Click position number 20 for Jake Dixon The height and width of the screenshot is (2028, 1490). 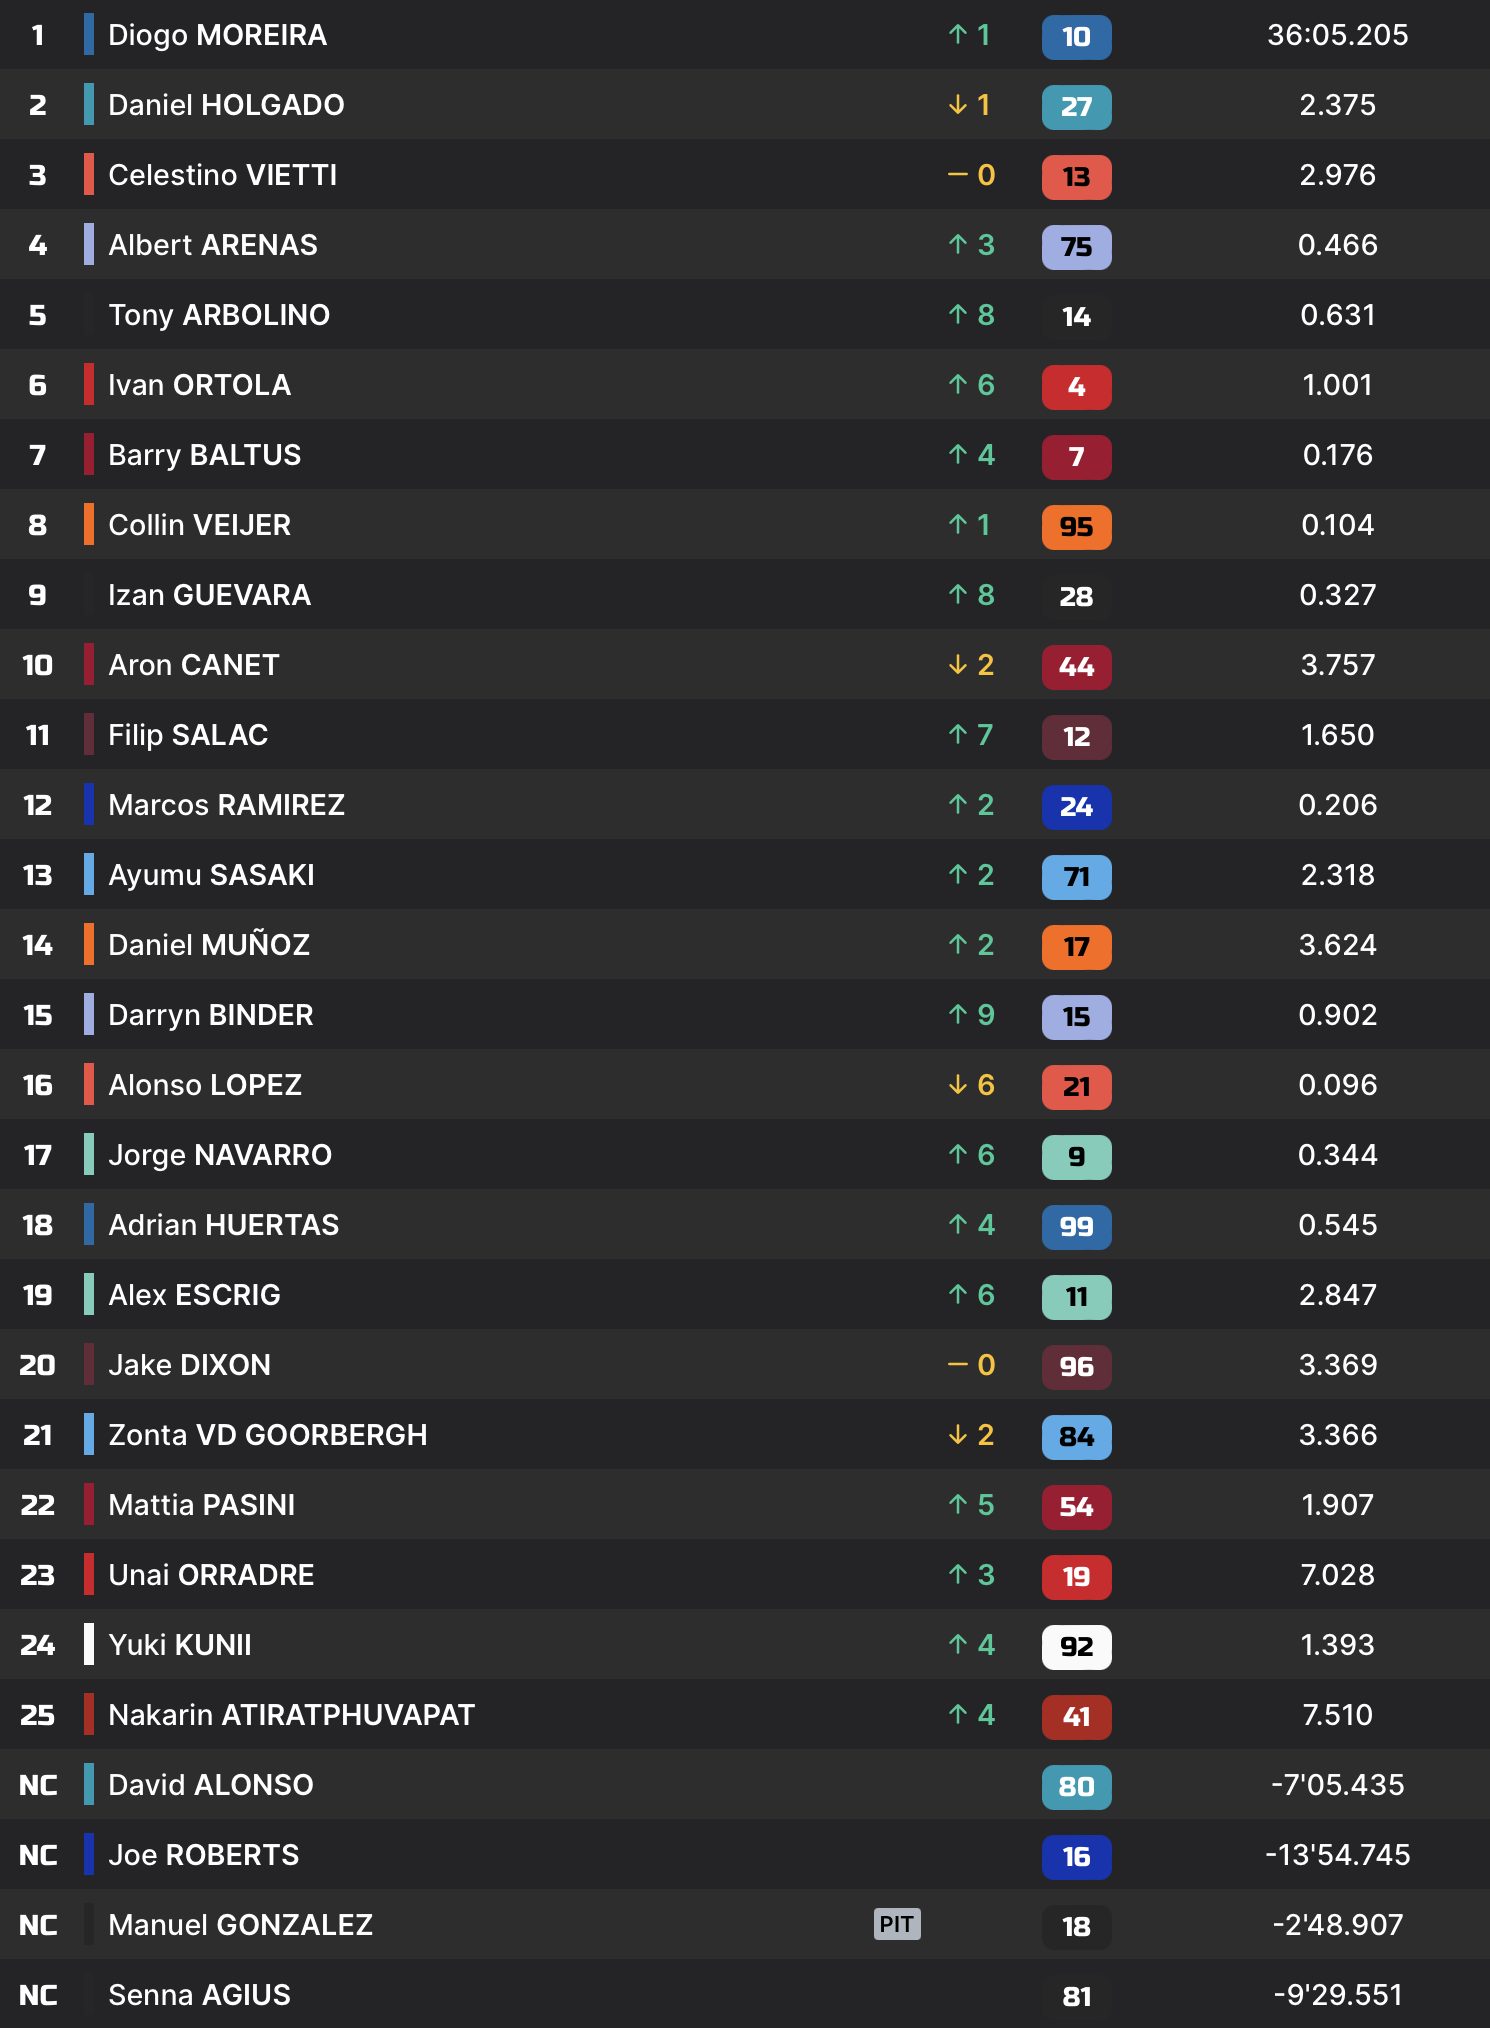(x=38, y=1365)
